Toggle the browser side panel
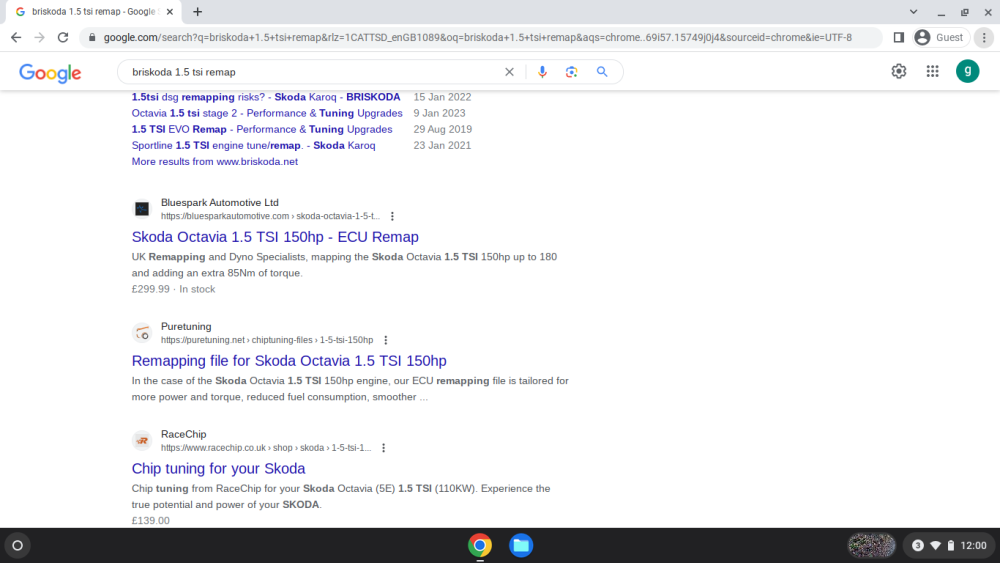Image resolution: width=1000 pixels, height=563 pixels. 899,38
